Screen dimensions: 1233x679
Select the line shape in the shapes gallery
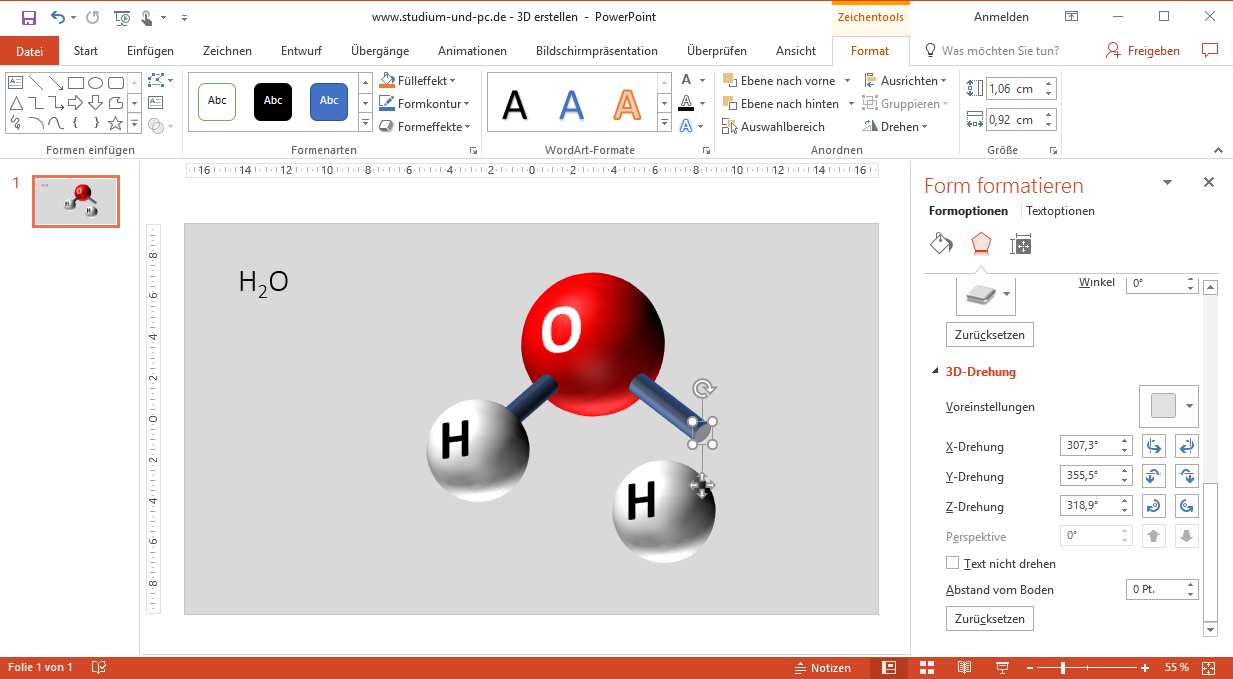[x=35, y=83]
